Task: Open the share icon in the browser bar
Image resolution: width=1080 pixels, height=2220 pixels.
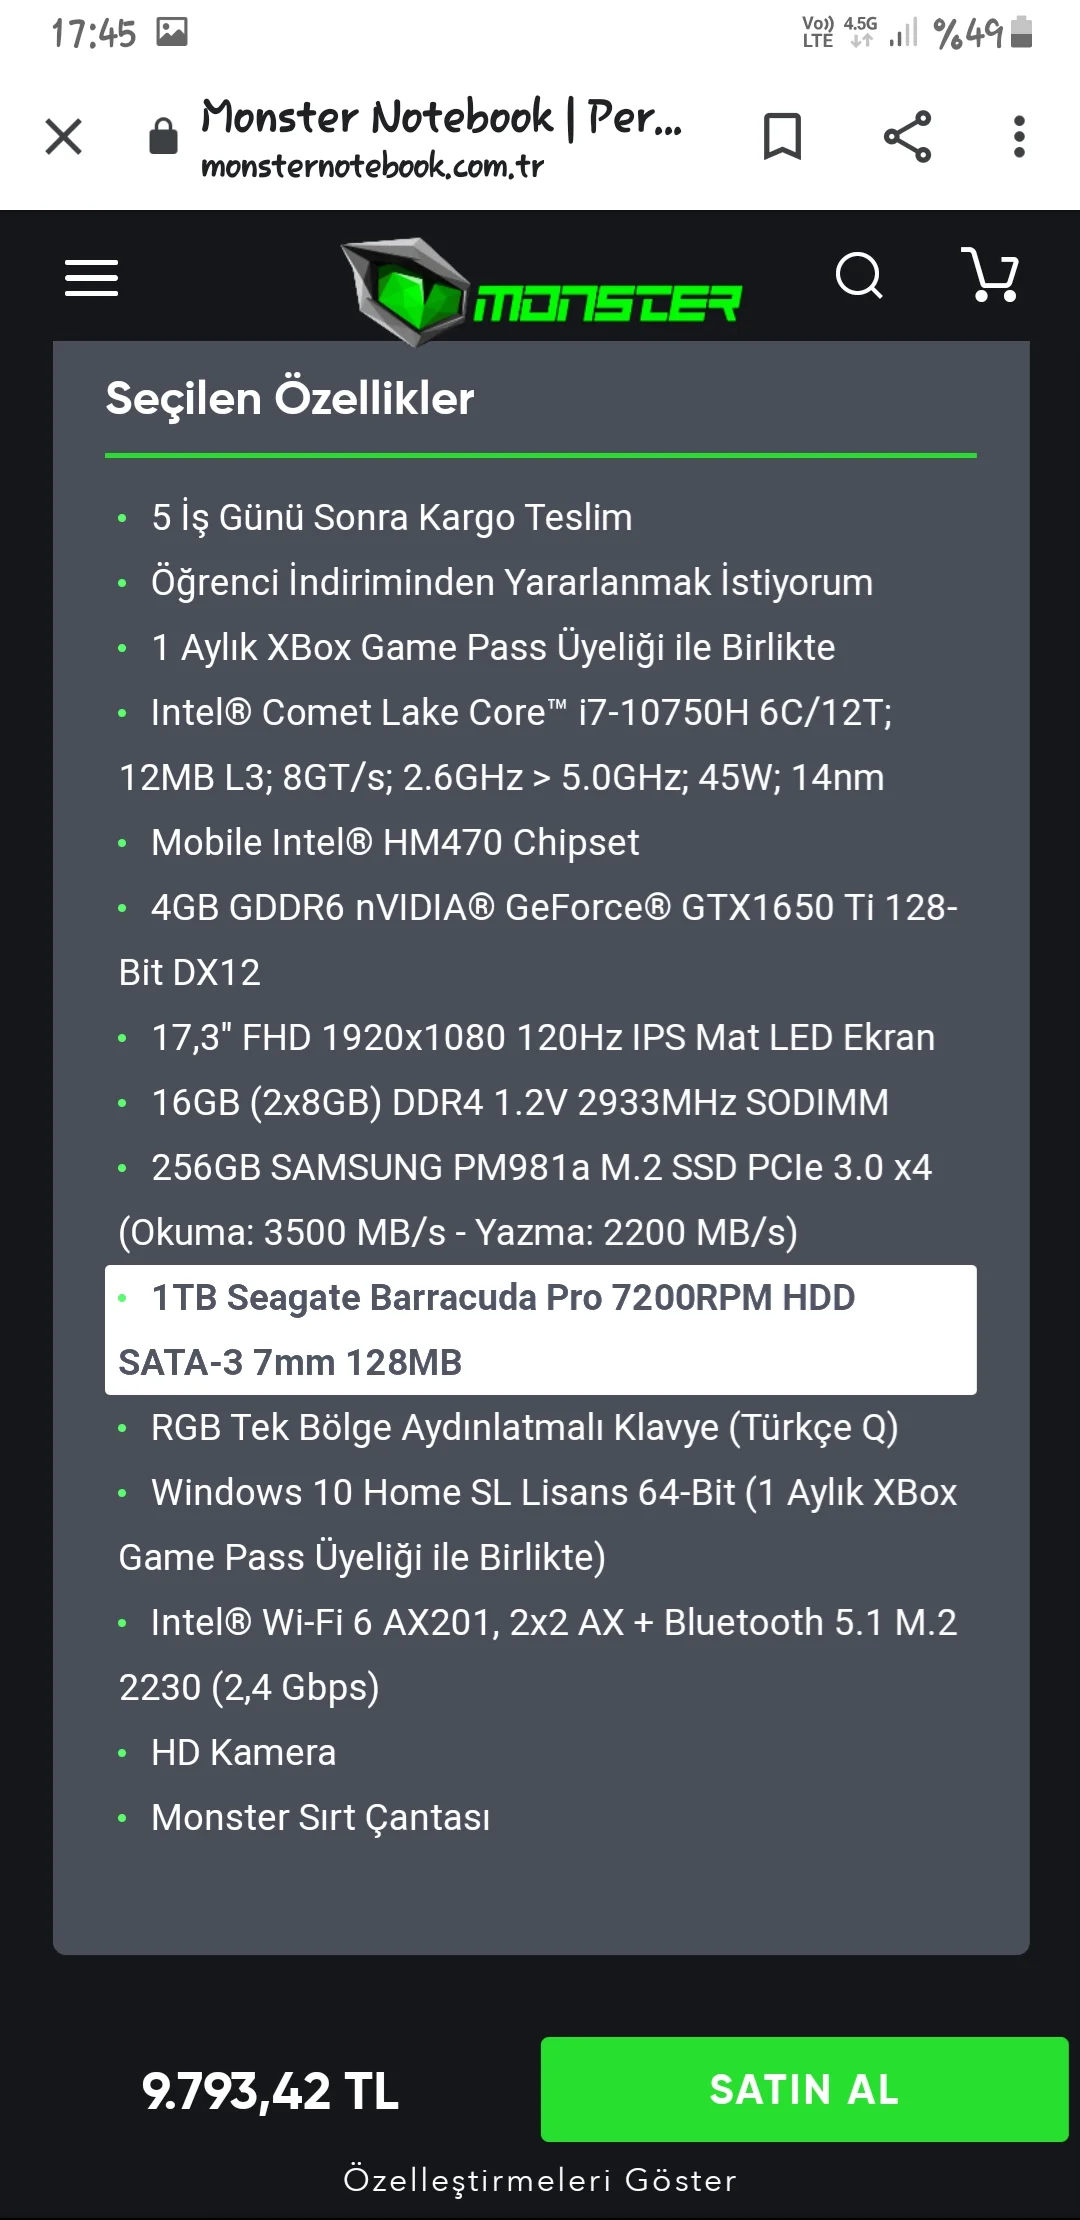Action: coord(907,136)
